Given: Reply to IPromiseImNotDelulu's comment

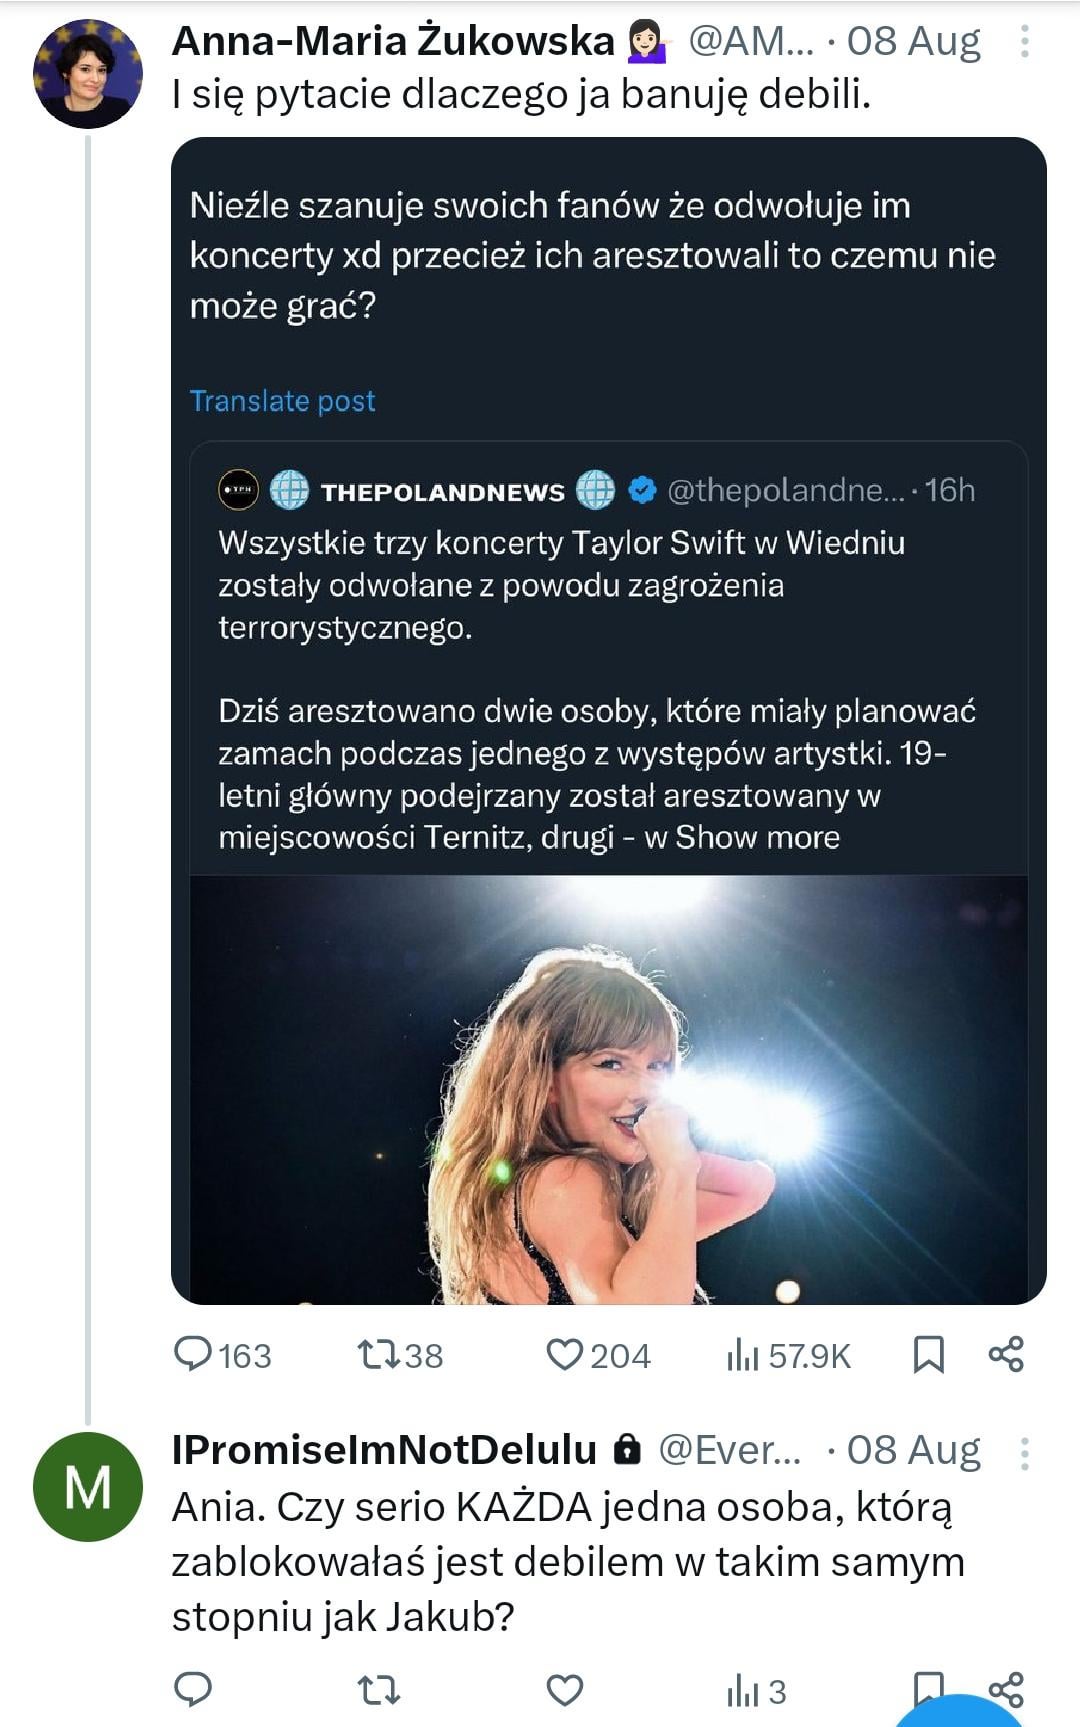Looking at the screenshot, I should 192,1689.
